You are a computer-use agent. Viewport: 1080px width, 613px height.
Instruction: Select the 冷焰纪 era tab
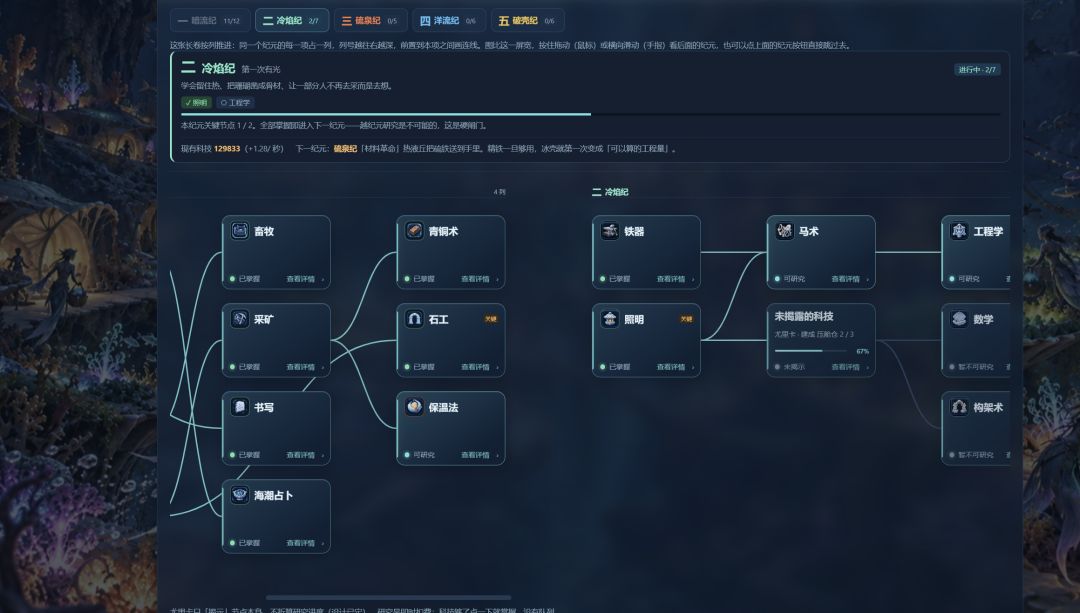291,21
